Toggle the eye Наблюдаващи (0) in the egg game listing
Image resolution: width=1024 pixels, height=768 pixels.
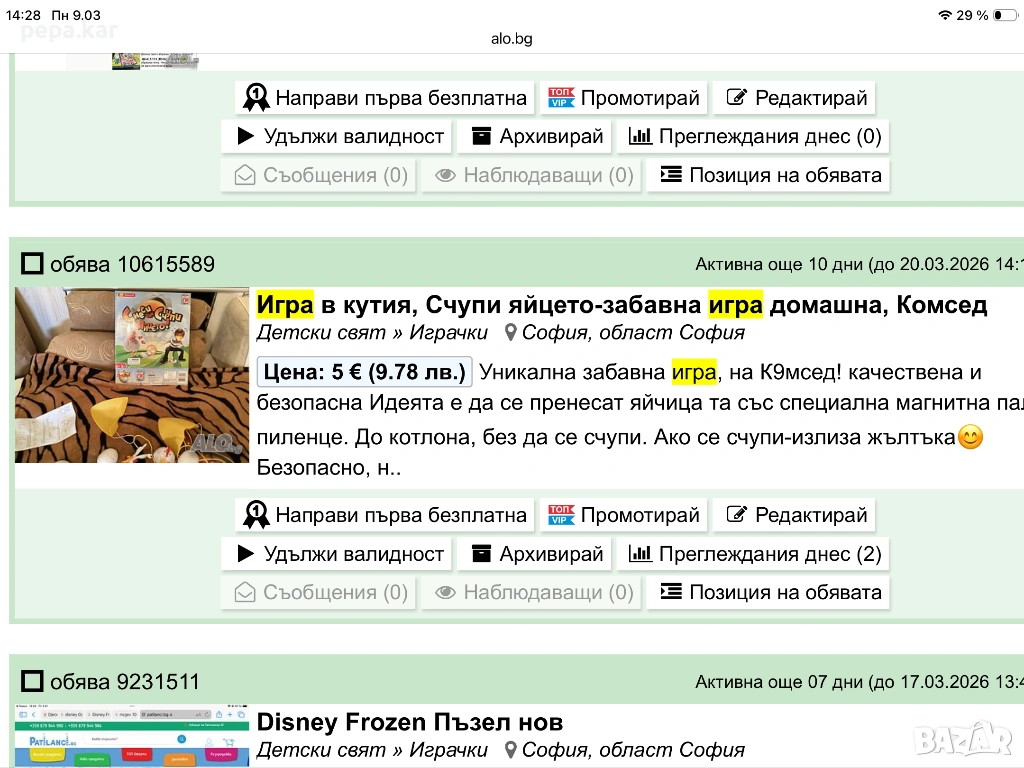click(x=446, y=593)
